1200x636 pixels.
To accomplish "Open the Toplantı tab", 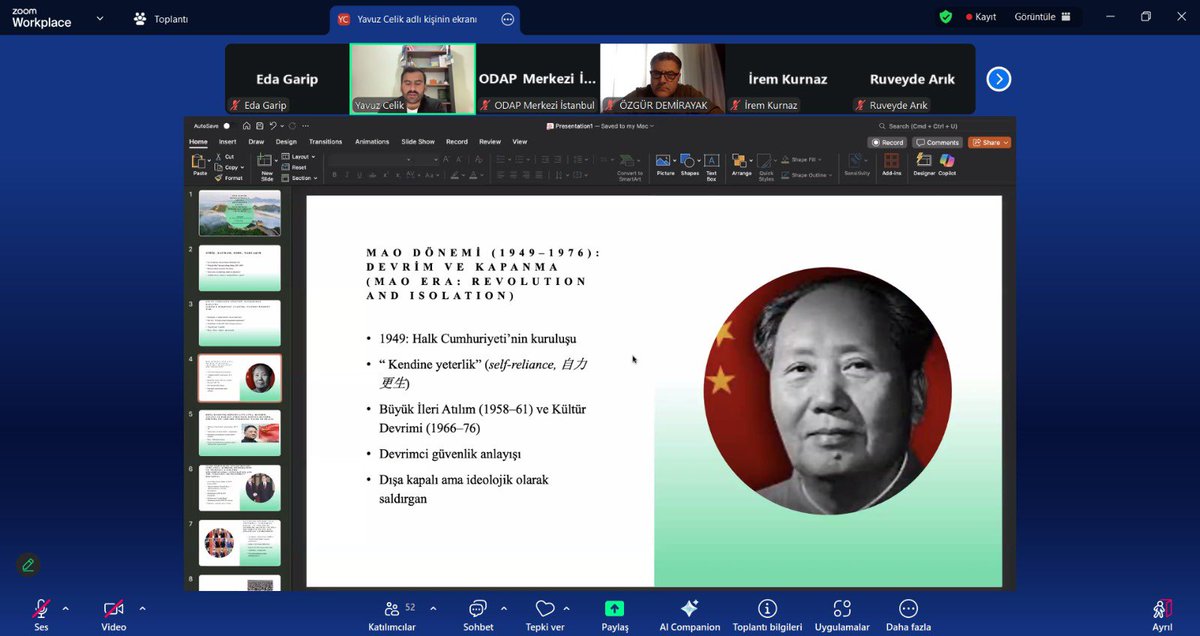I will coord(160,19).
